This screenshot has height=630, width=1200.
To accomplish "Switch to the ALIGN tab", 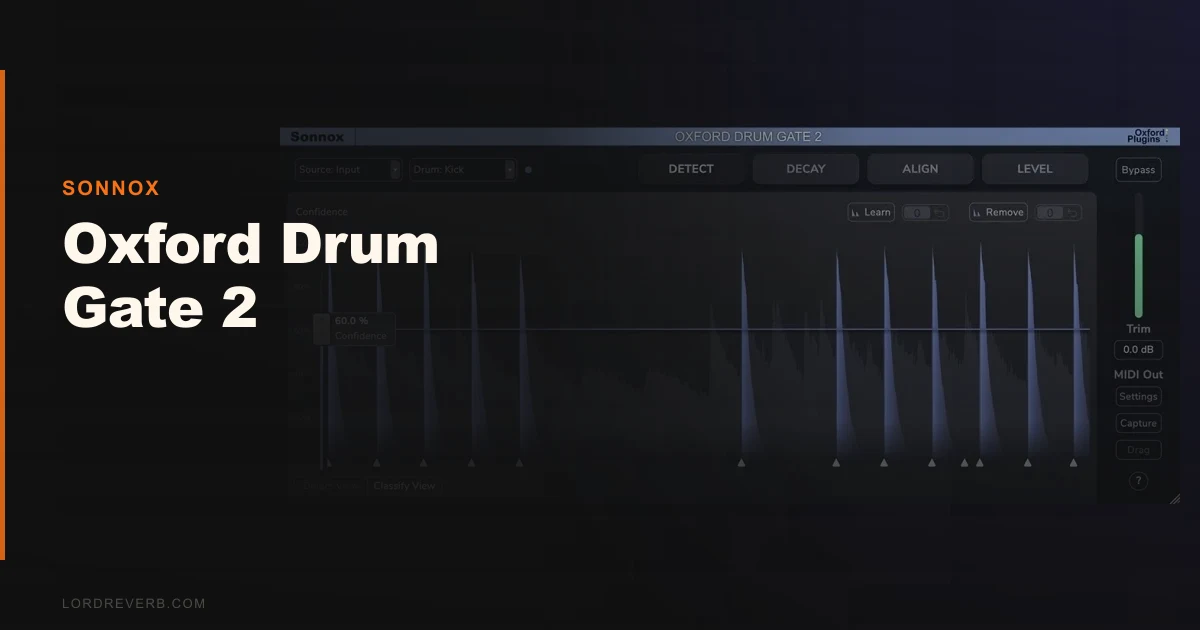I will click(x=920, y=169).
